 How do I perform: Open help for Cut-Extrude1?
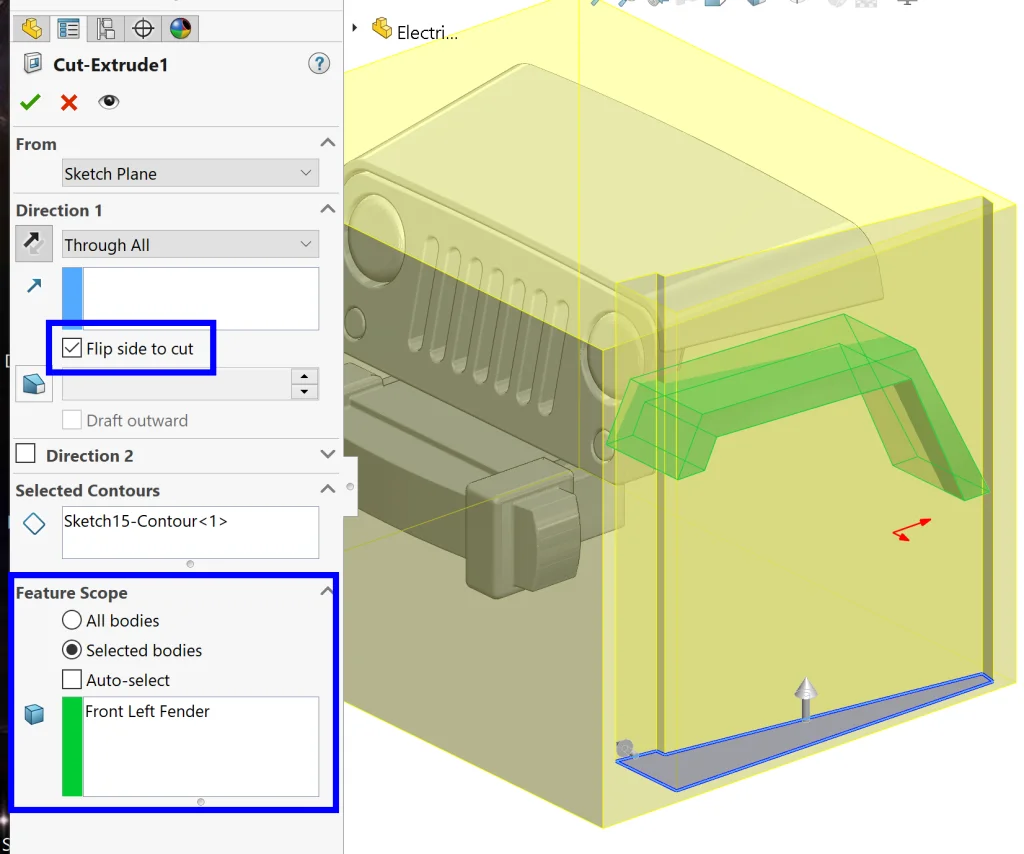(319, 65)
